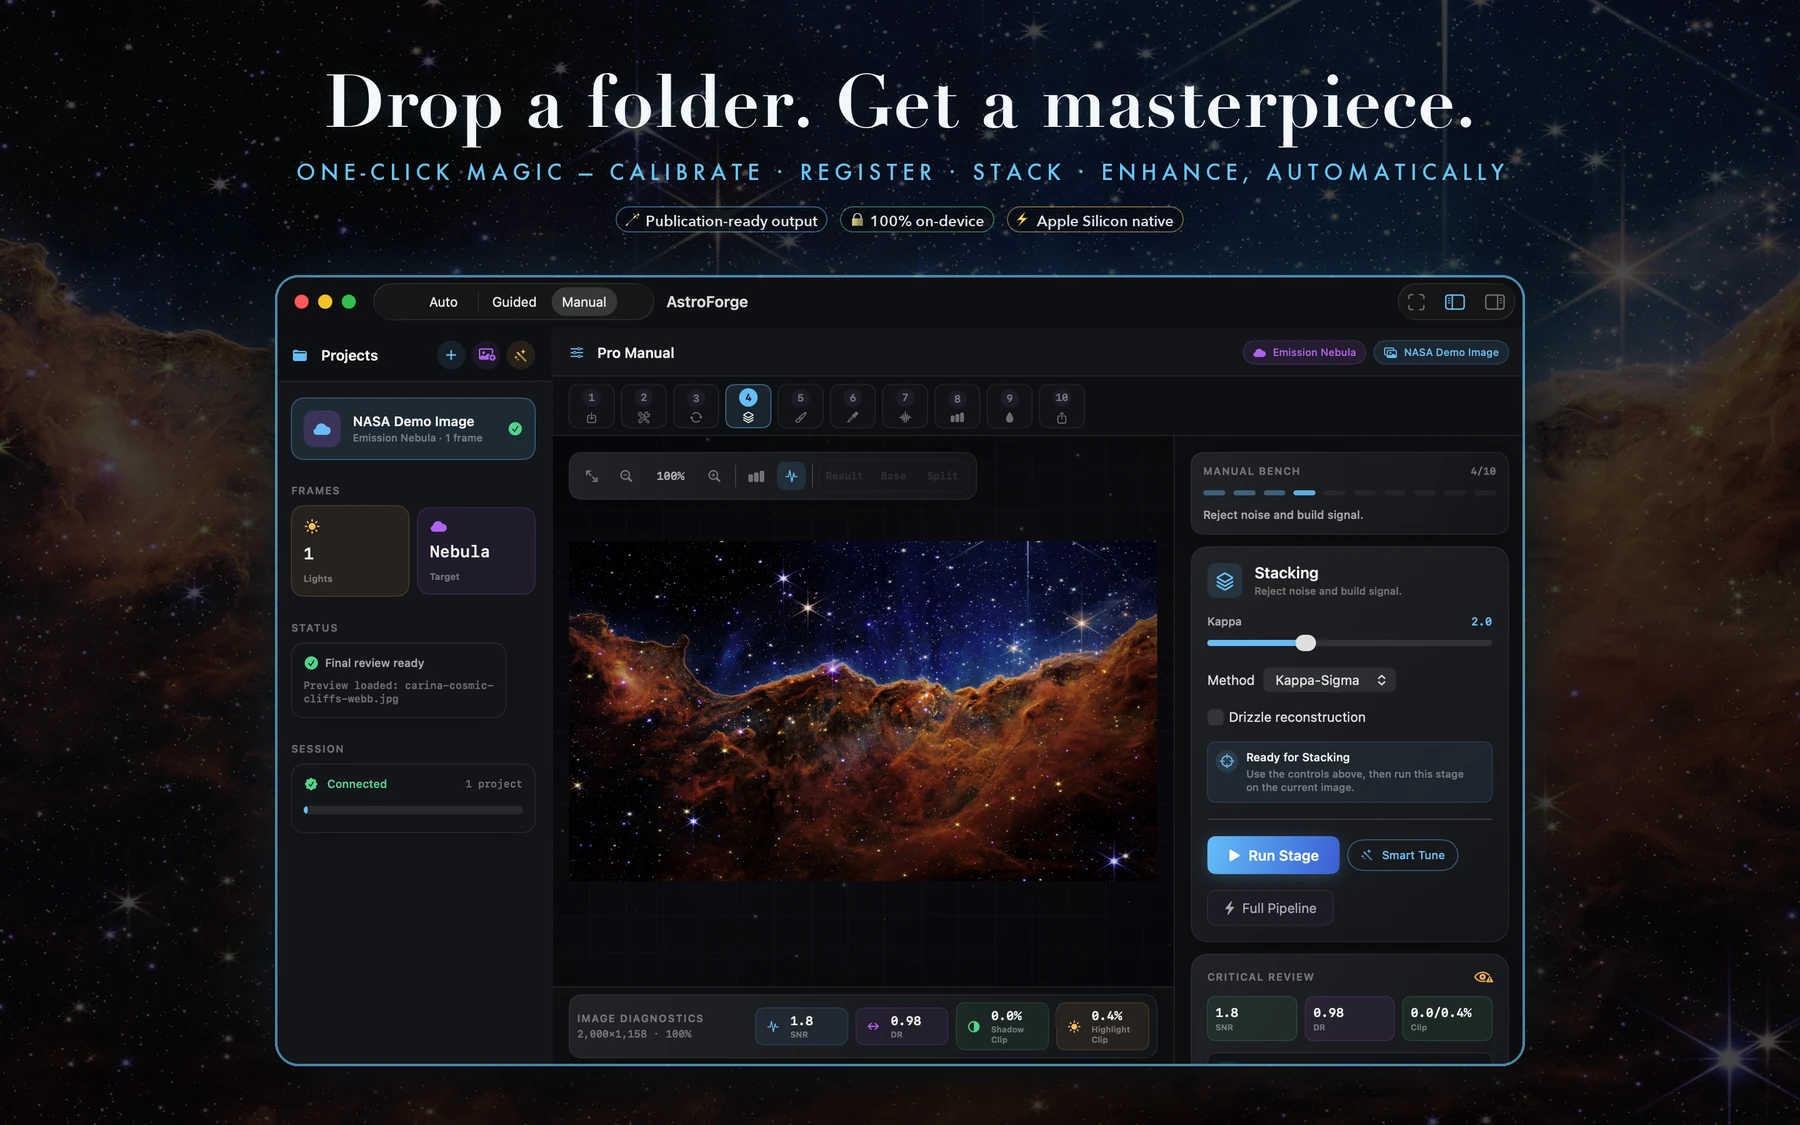Open stage 3 sync/register step
This screenshot has height=1125, width=1800.
click(x=696, y=407)
